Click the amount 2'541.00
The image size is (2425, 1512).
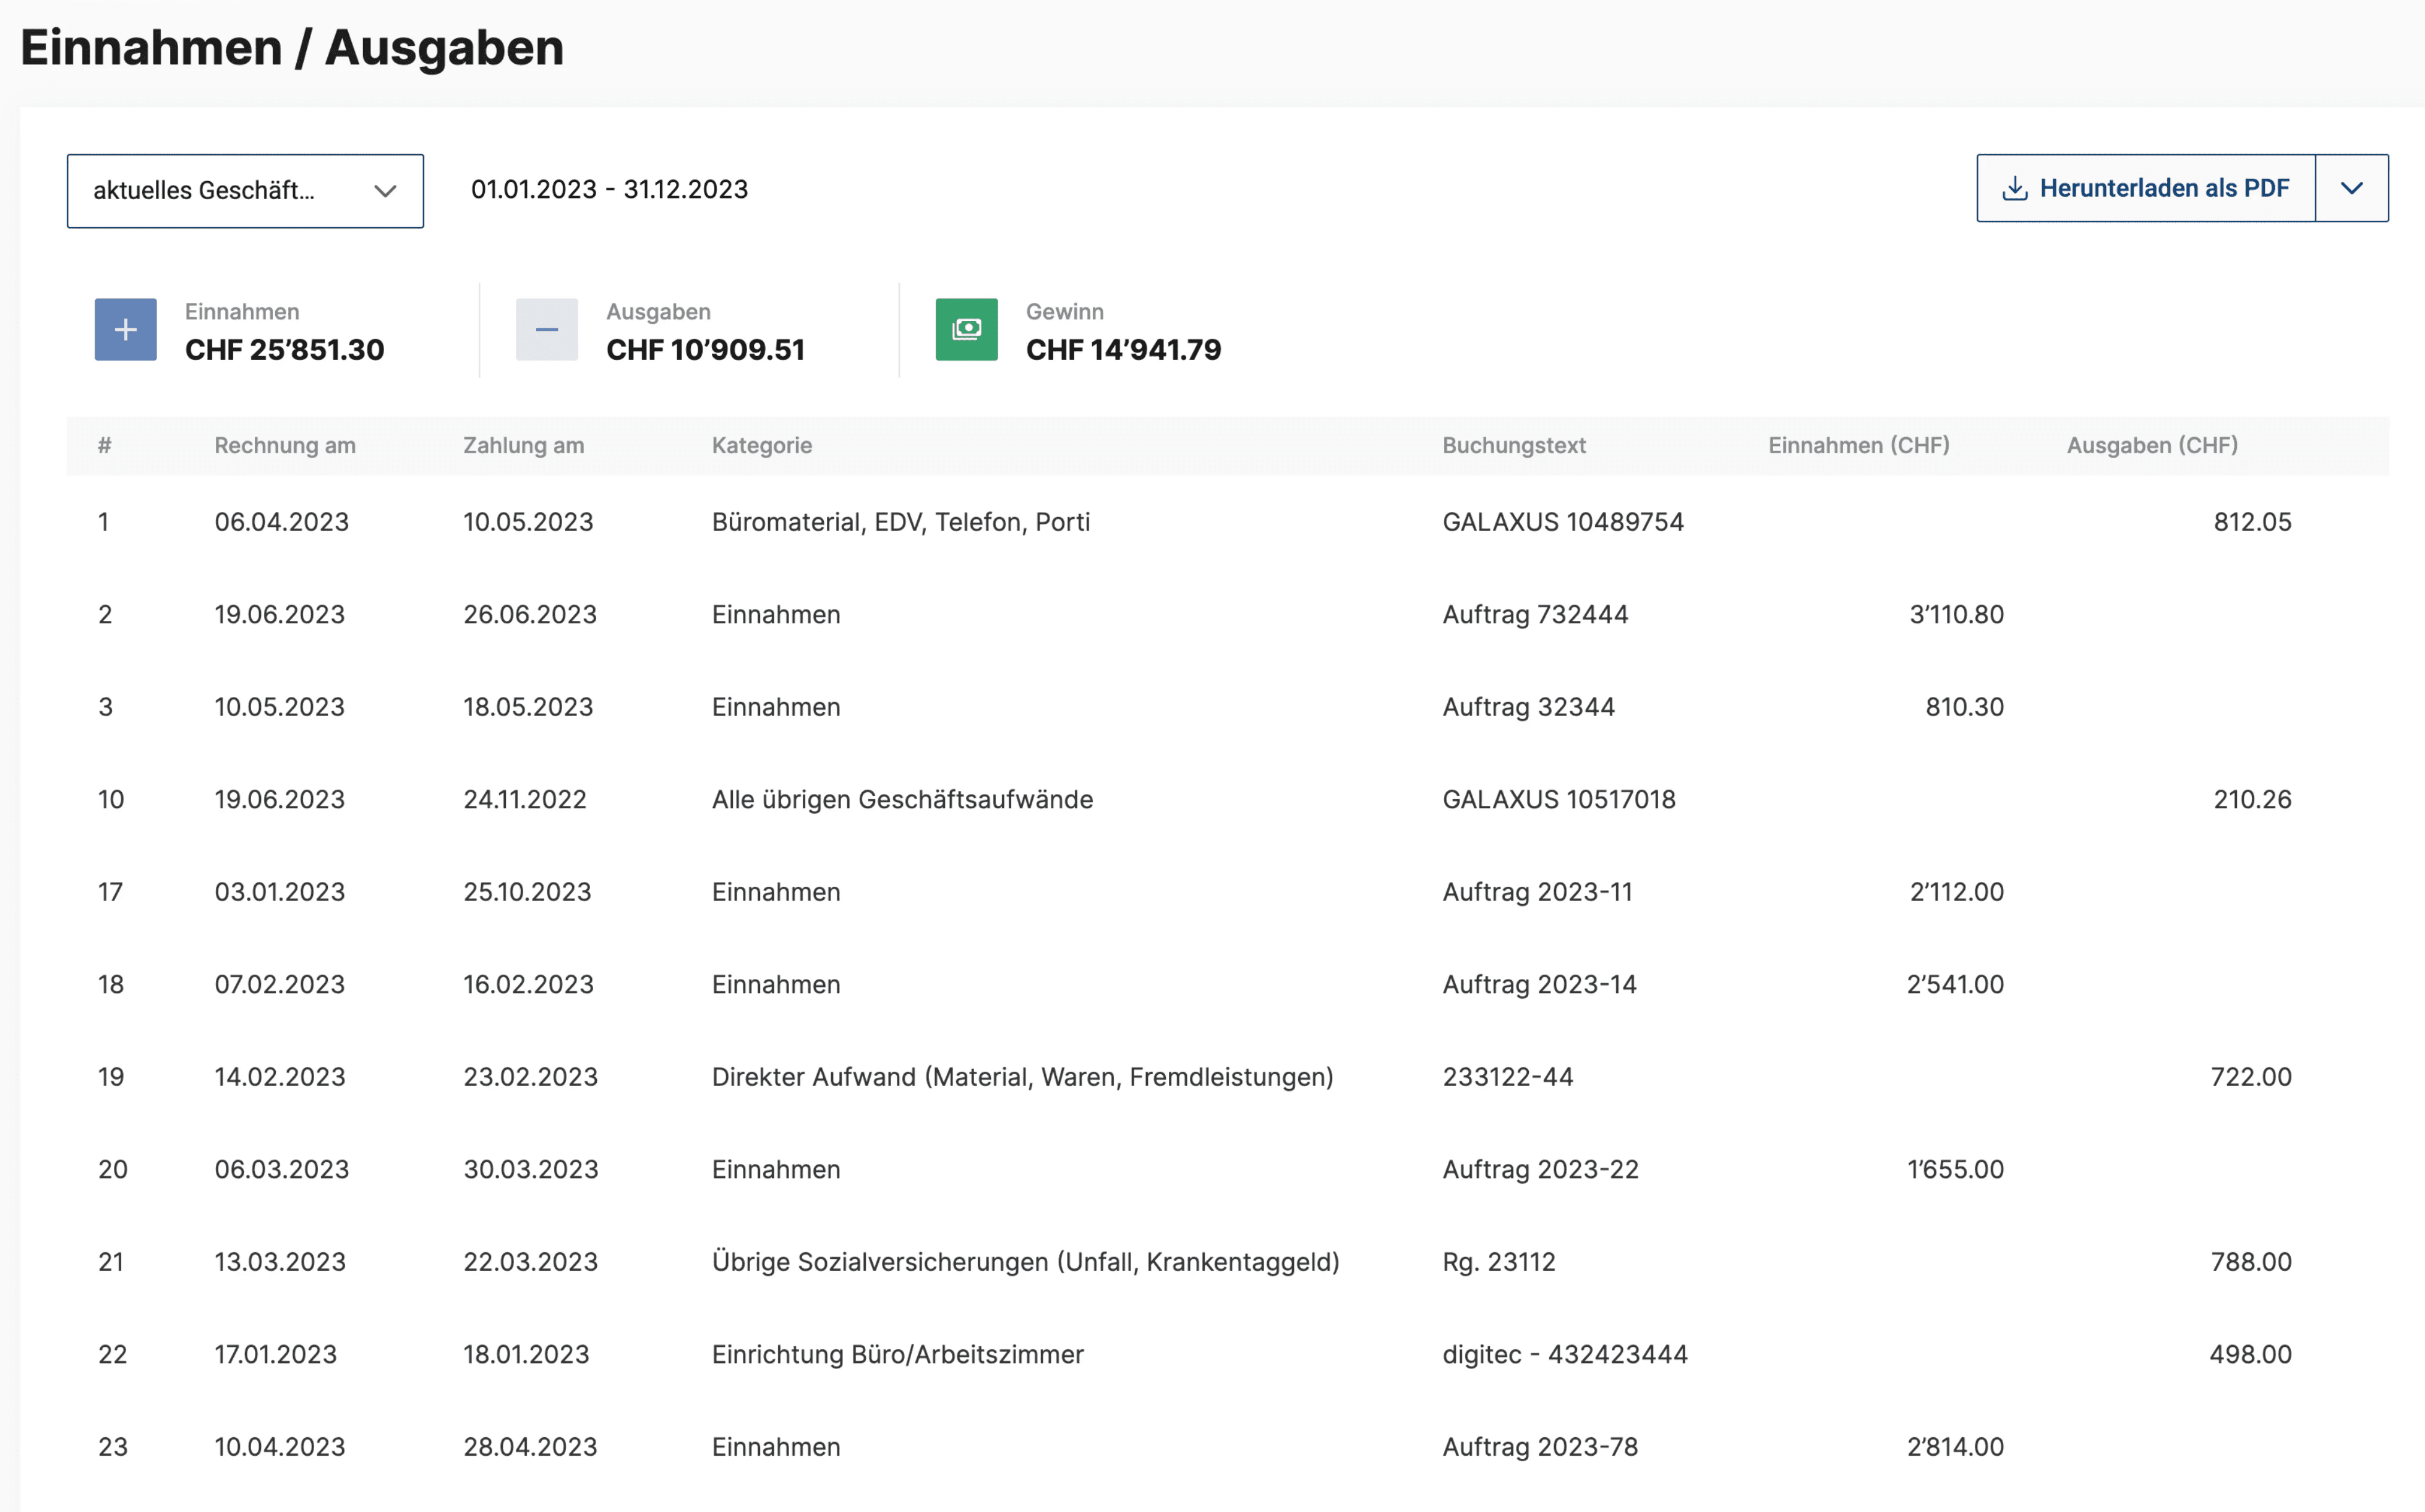click(1955, 984)
